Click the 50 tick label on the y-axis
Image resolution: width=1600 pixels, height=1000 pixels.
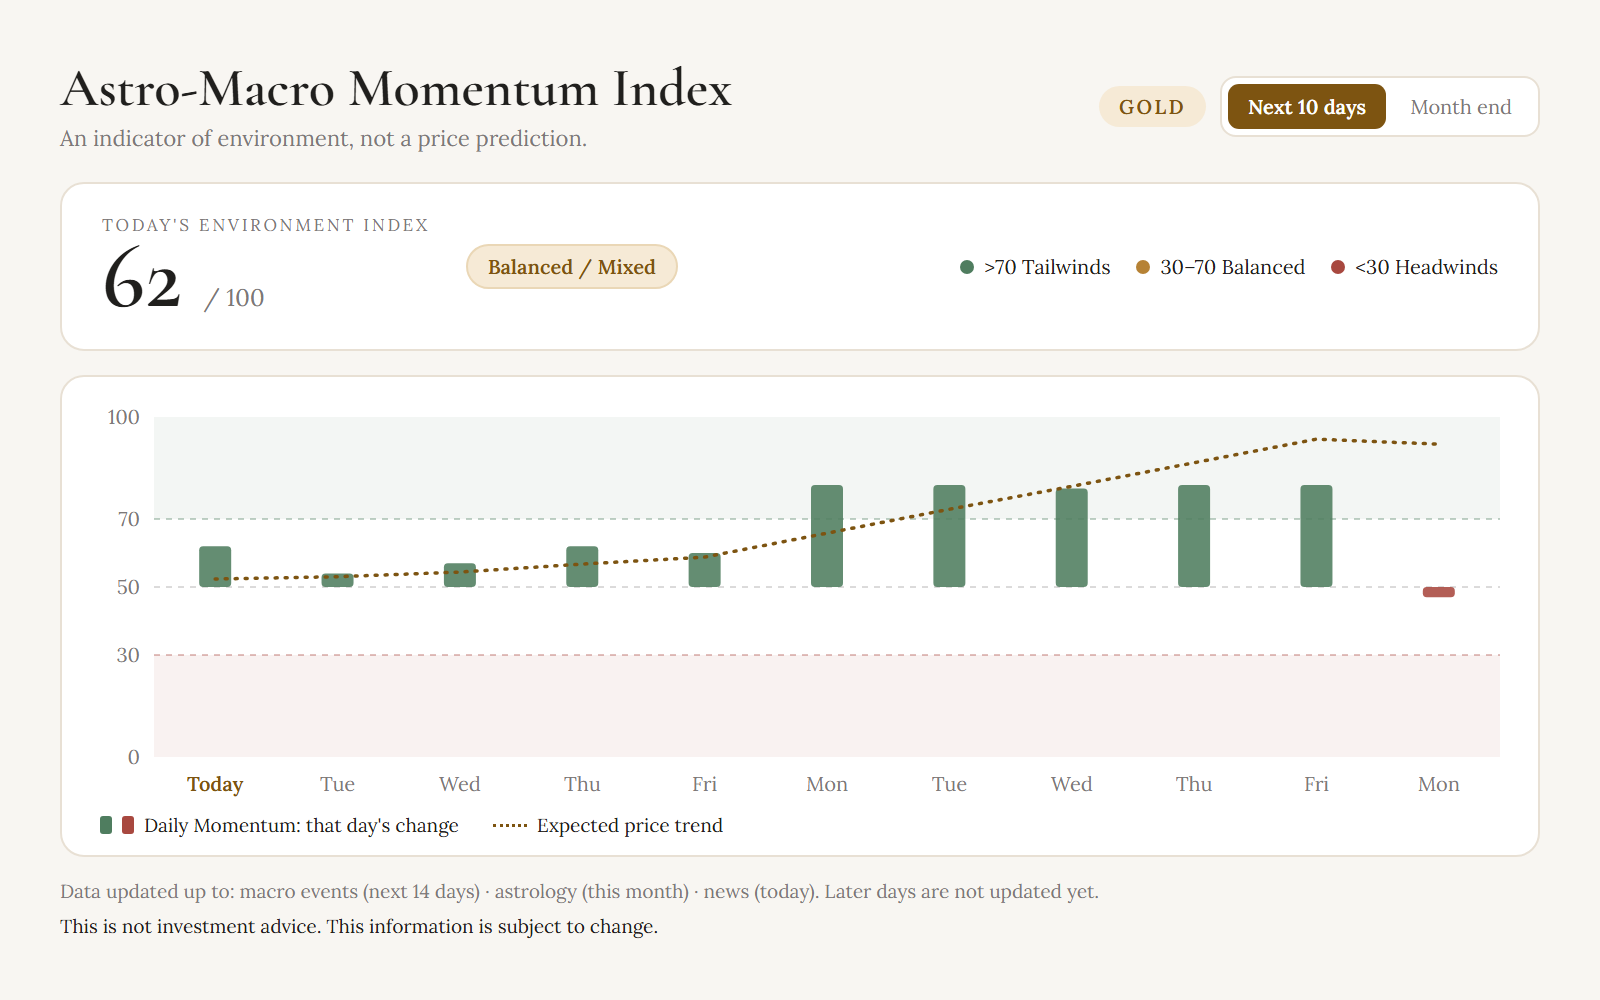tap(129, 587)
